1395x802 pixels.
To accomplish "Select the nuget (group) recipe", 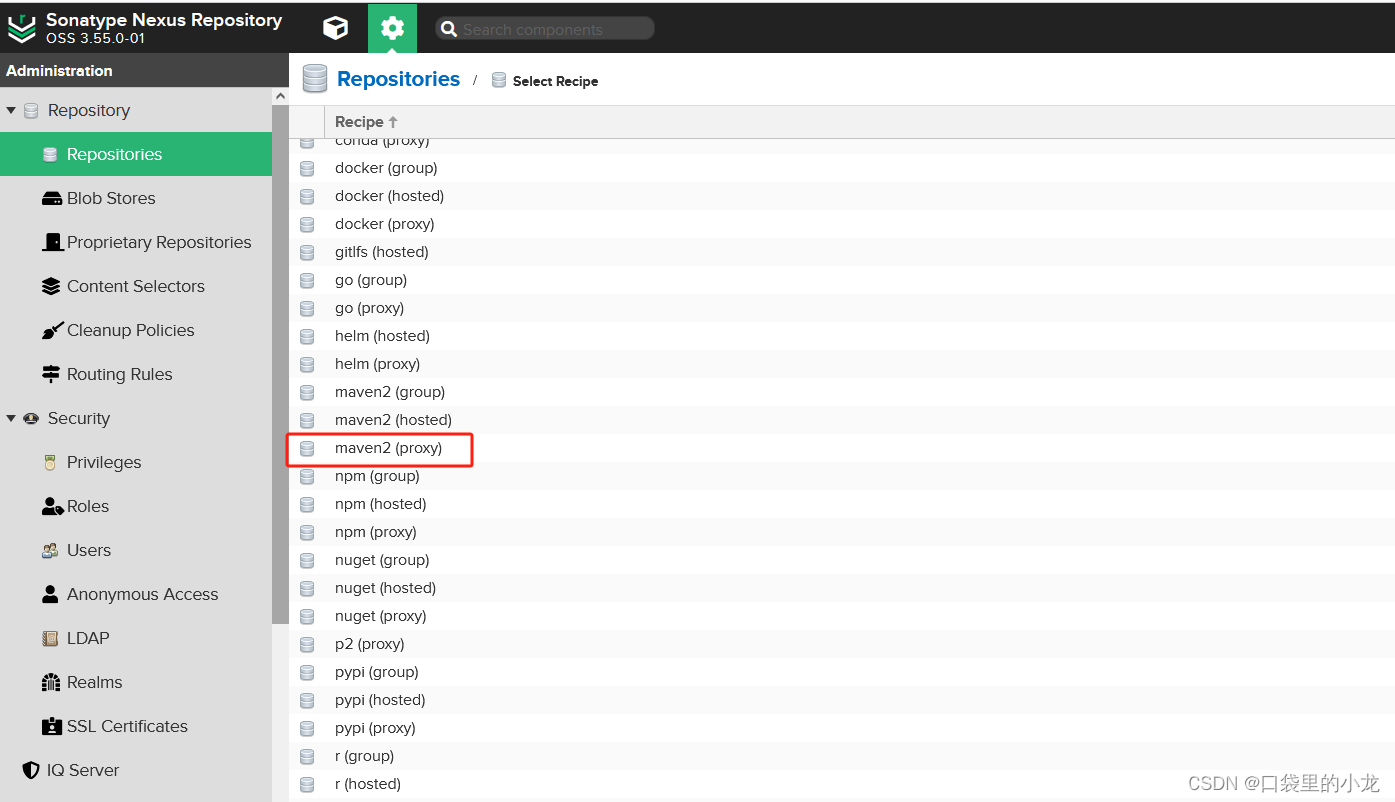I will tap(842, 560).
